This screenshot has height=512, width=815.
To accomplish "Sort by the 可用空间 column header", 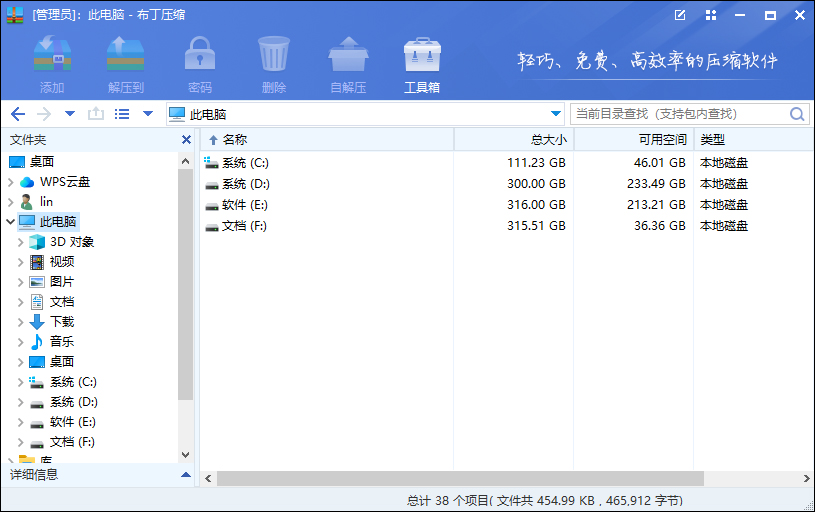I will pyautogui.click(x=634, y=139).
